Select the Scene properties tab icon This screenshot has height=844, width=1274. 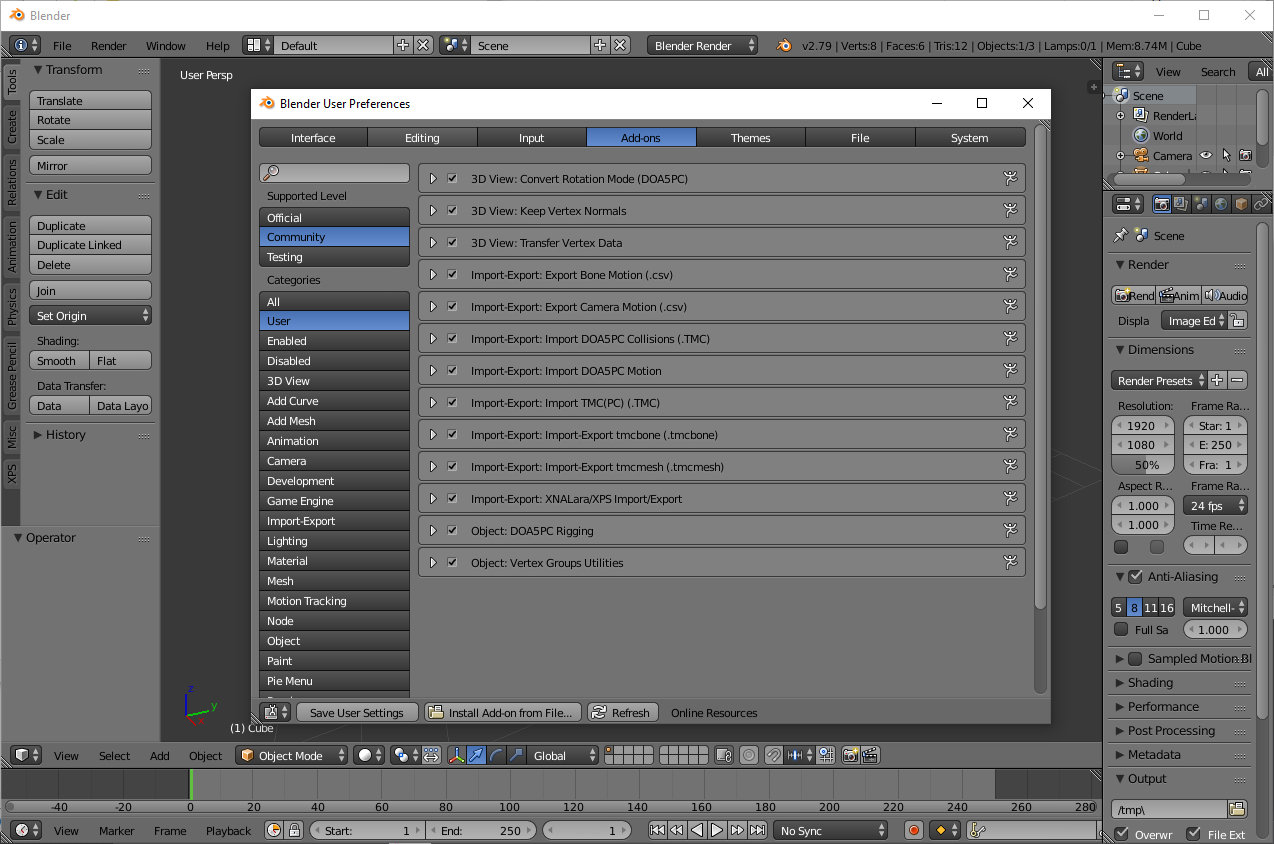[1201, 204]
